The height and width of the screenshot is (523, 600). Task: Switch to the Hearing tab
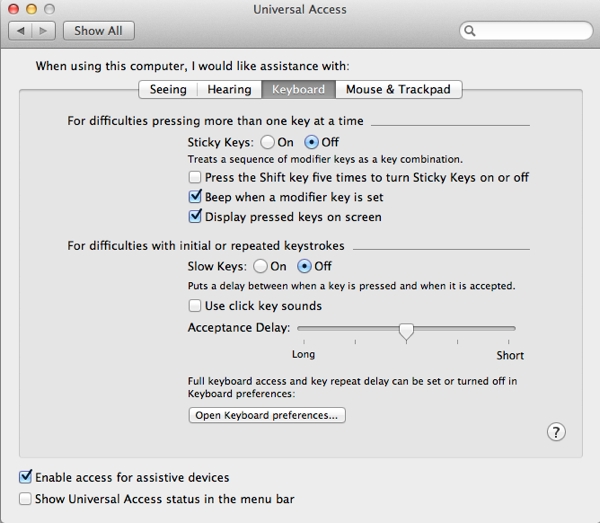229,90
